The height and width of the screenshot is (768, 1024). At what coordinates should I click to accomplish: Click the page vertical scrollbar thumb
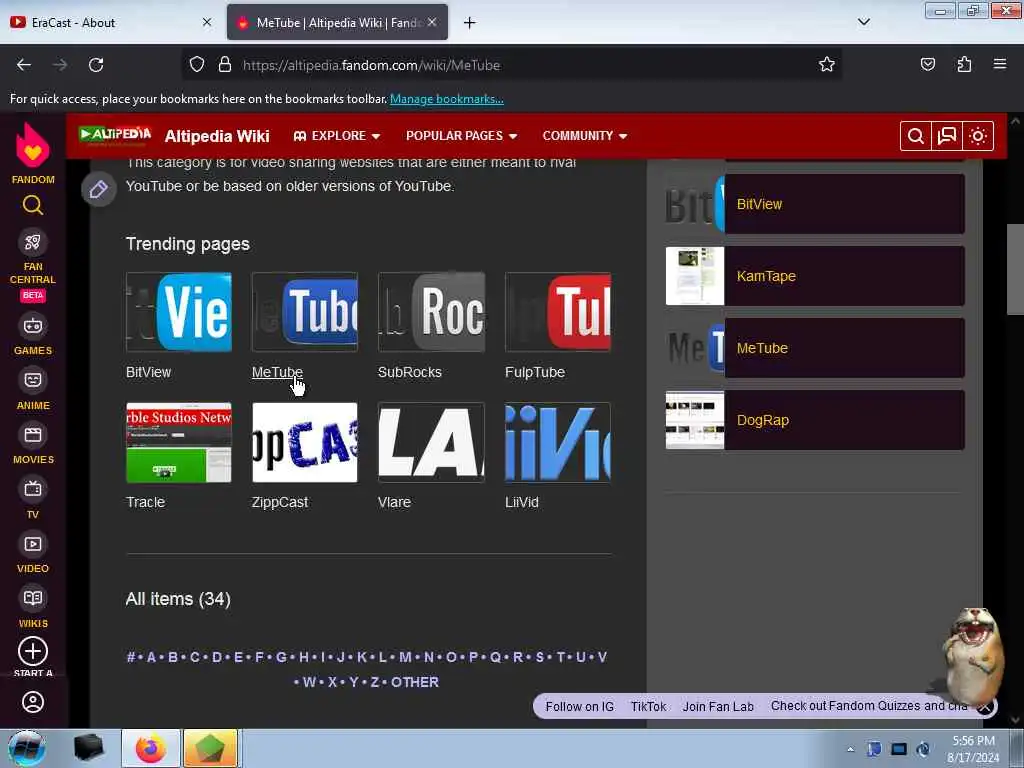(x=1015, y=270)
